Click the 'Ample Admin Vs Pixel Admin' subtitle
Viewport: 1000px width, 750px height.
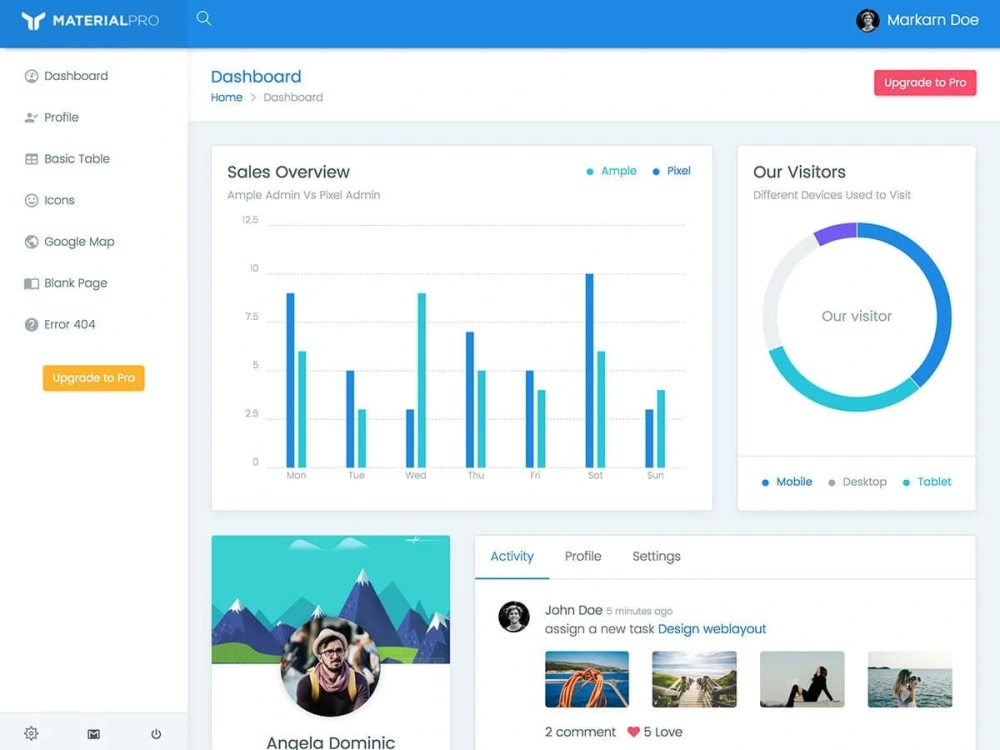click(304, 195)
